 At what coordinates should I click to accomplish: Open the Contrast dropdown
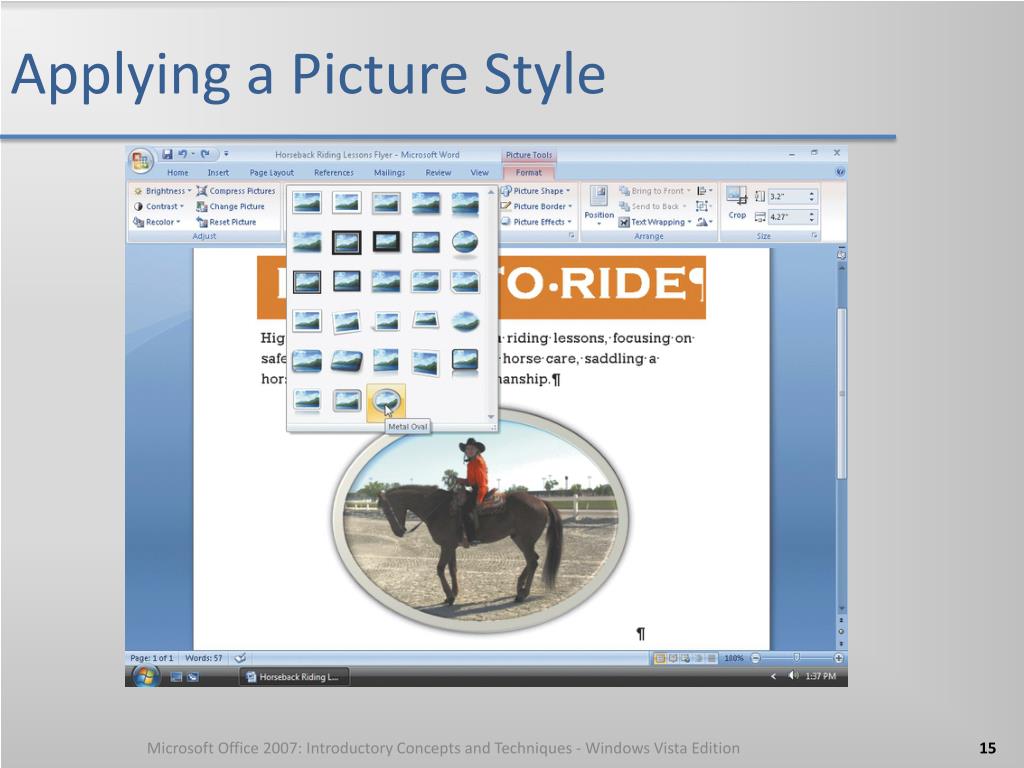(159, 206)
